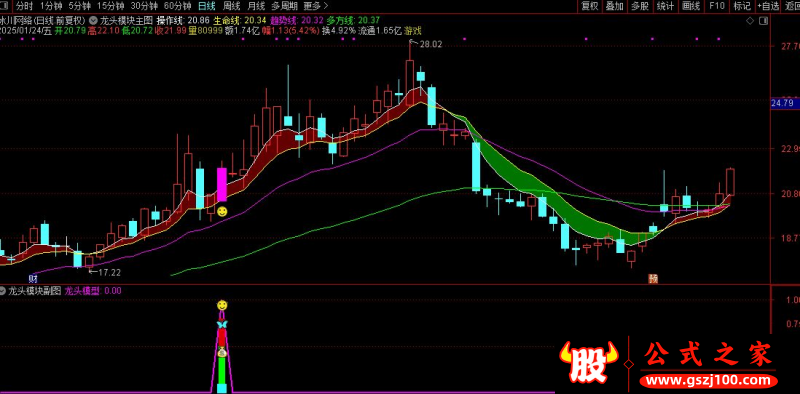Open the 更多 periods expander
This screenshot has height=394, width=800.
tap(312, 6)
